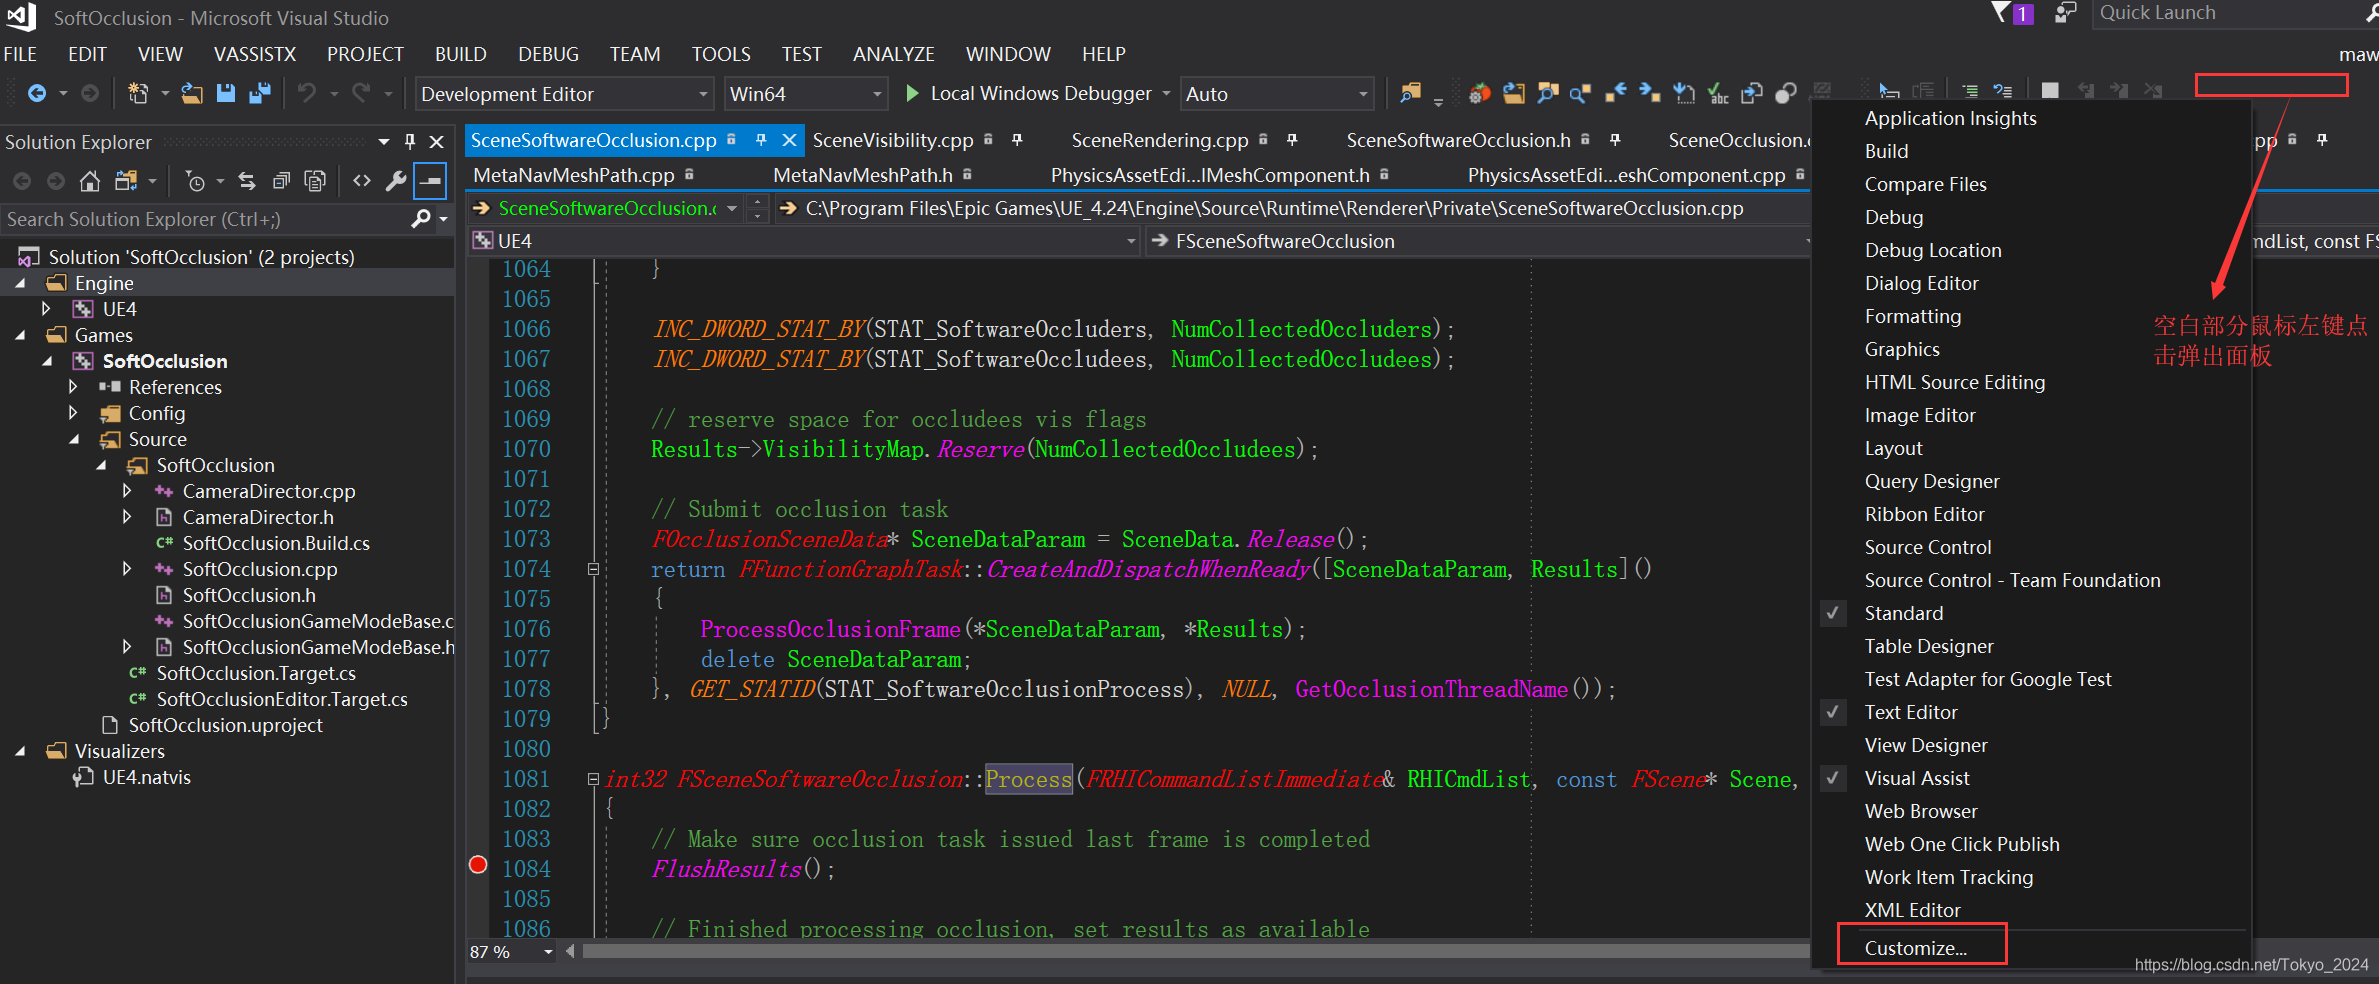Expand the UE4 project node
Screen dimensions: 2379x984
(46, 309)
